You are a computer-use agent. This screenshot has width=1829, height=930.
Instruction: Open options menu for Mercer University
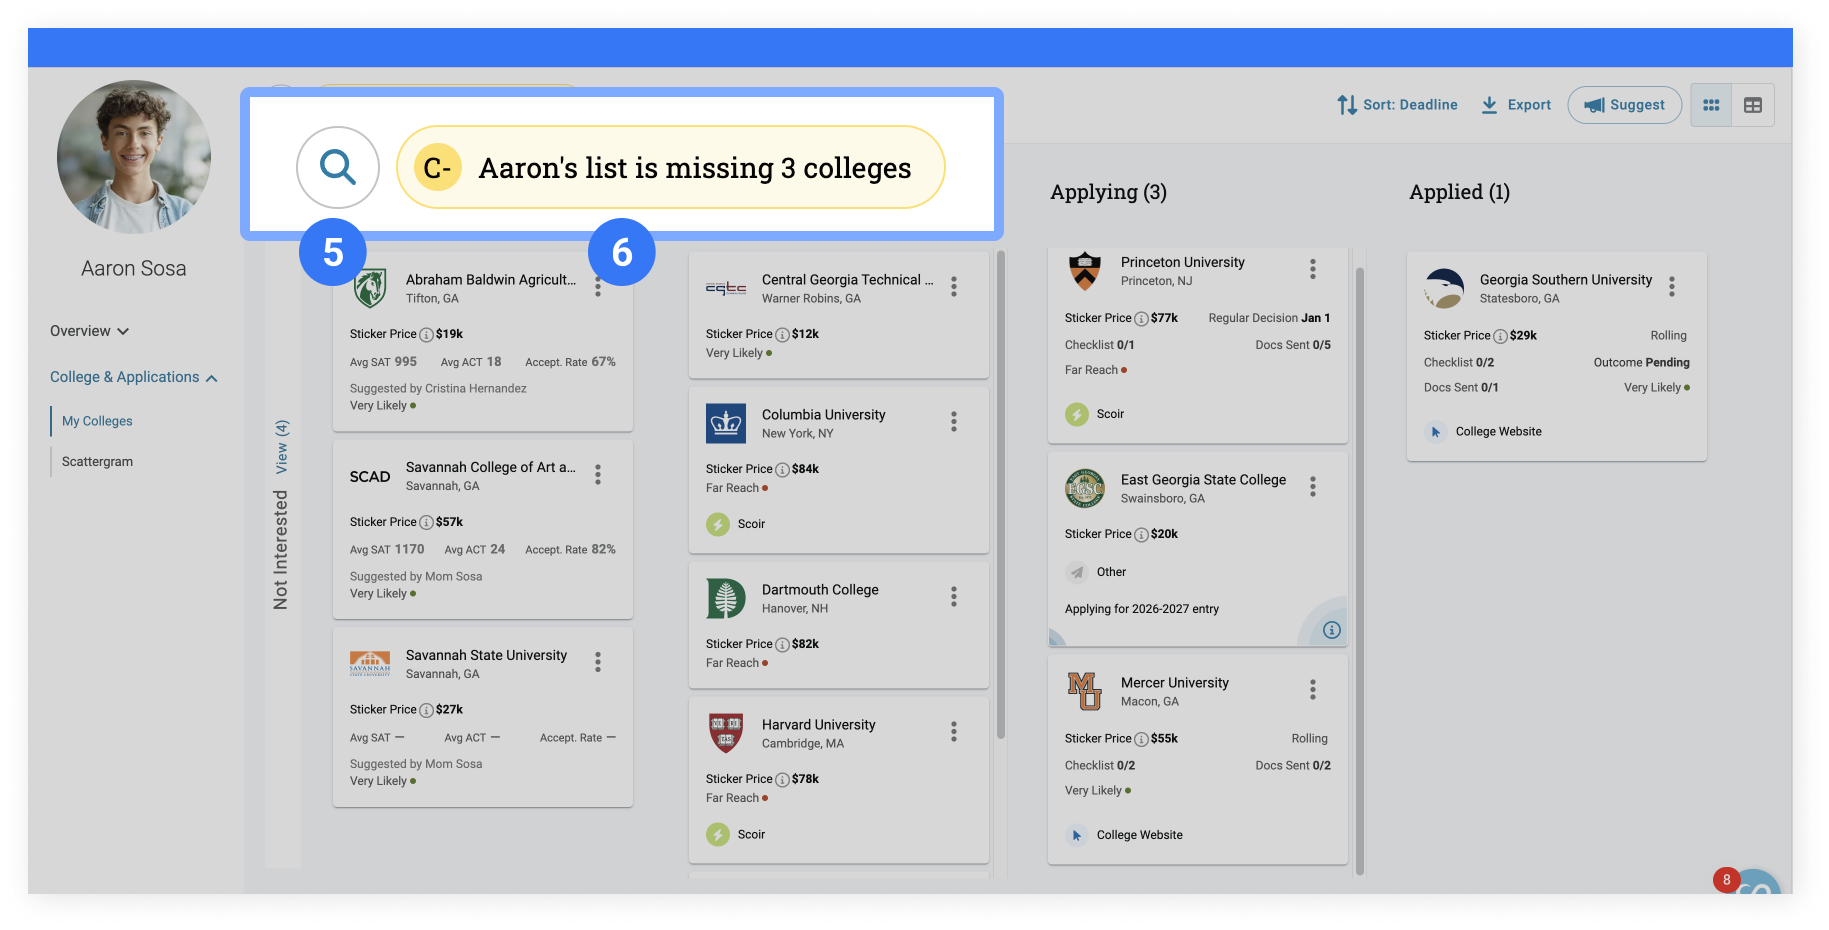click(x=1313, y=690)
